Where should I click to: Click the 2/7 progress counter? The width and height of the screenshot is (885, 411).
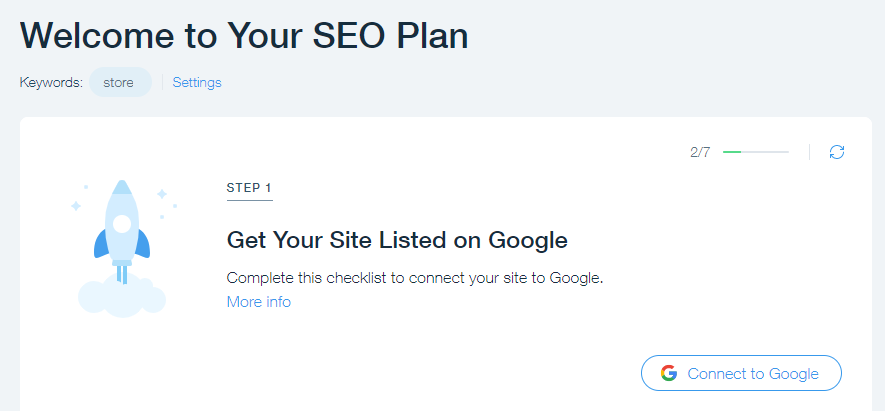(700, 152)
